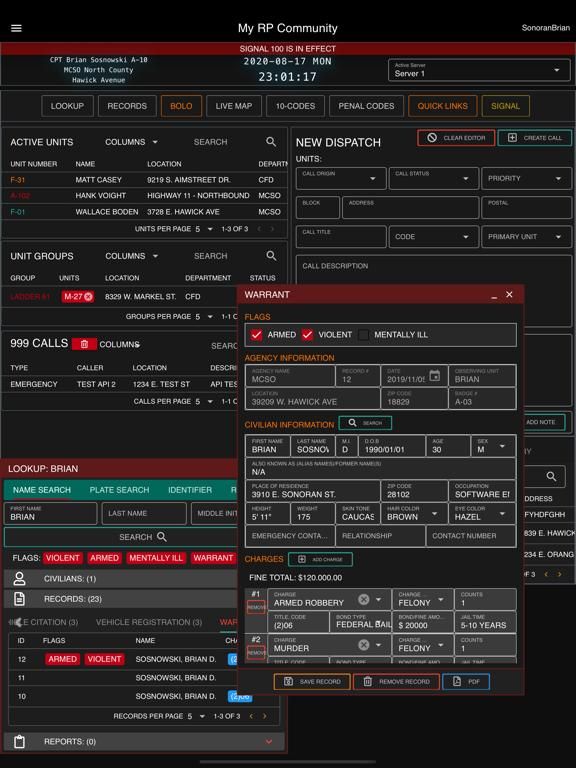Image resolution: width=576 pixels, height=768 pixels.
Task: Click Address field in New Dispatch
Action: (x=410, y=207)
